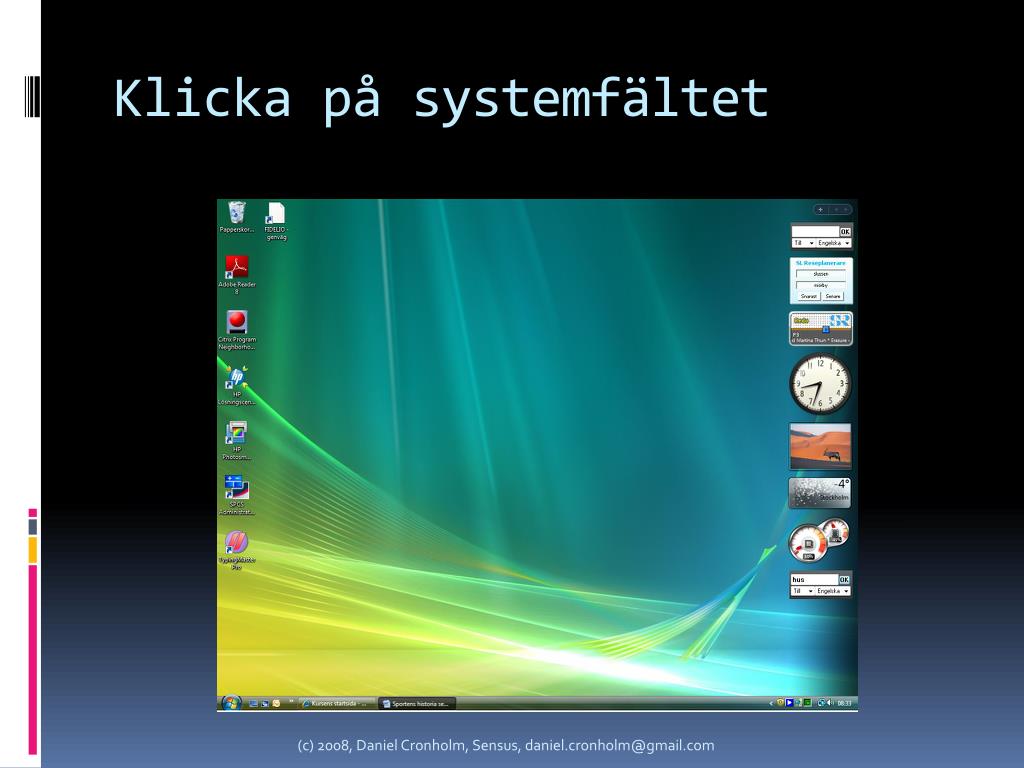Click the Show desktop quick launch icon
The height and width of the screenshot is (768, 1024).
pyautogui.click(x=253, y=703)
